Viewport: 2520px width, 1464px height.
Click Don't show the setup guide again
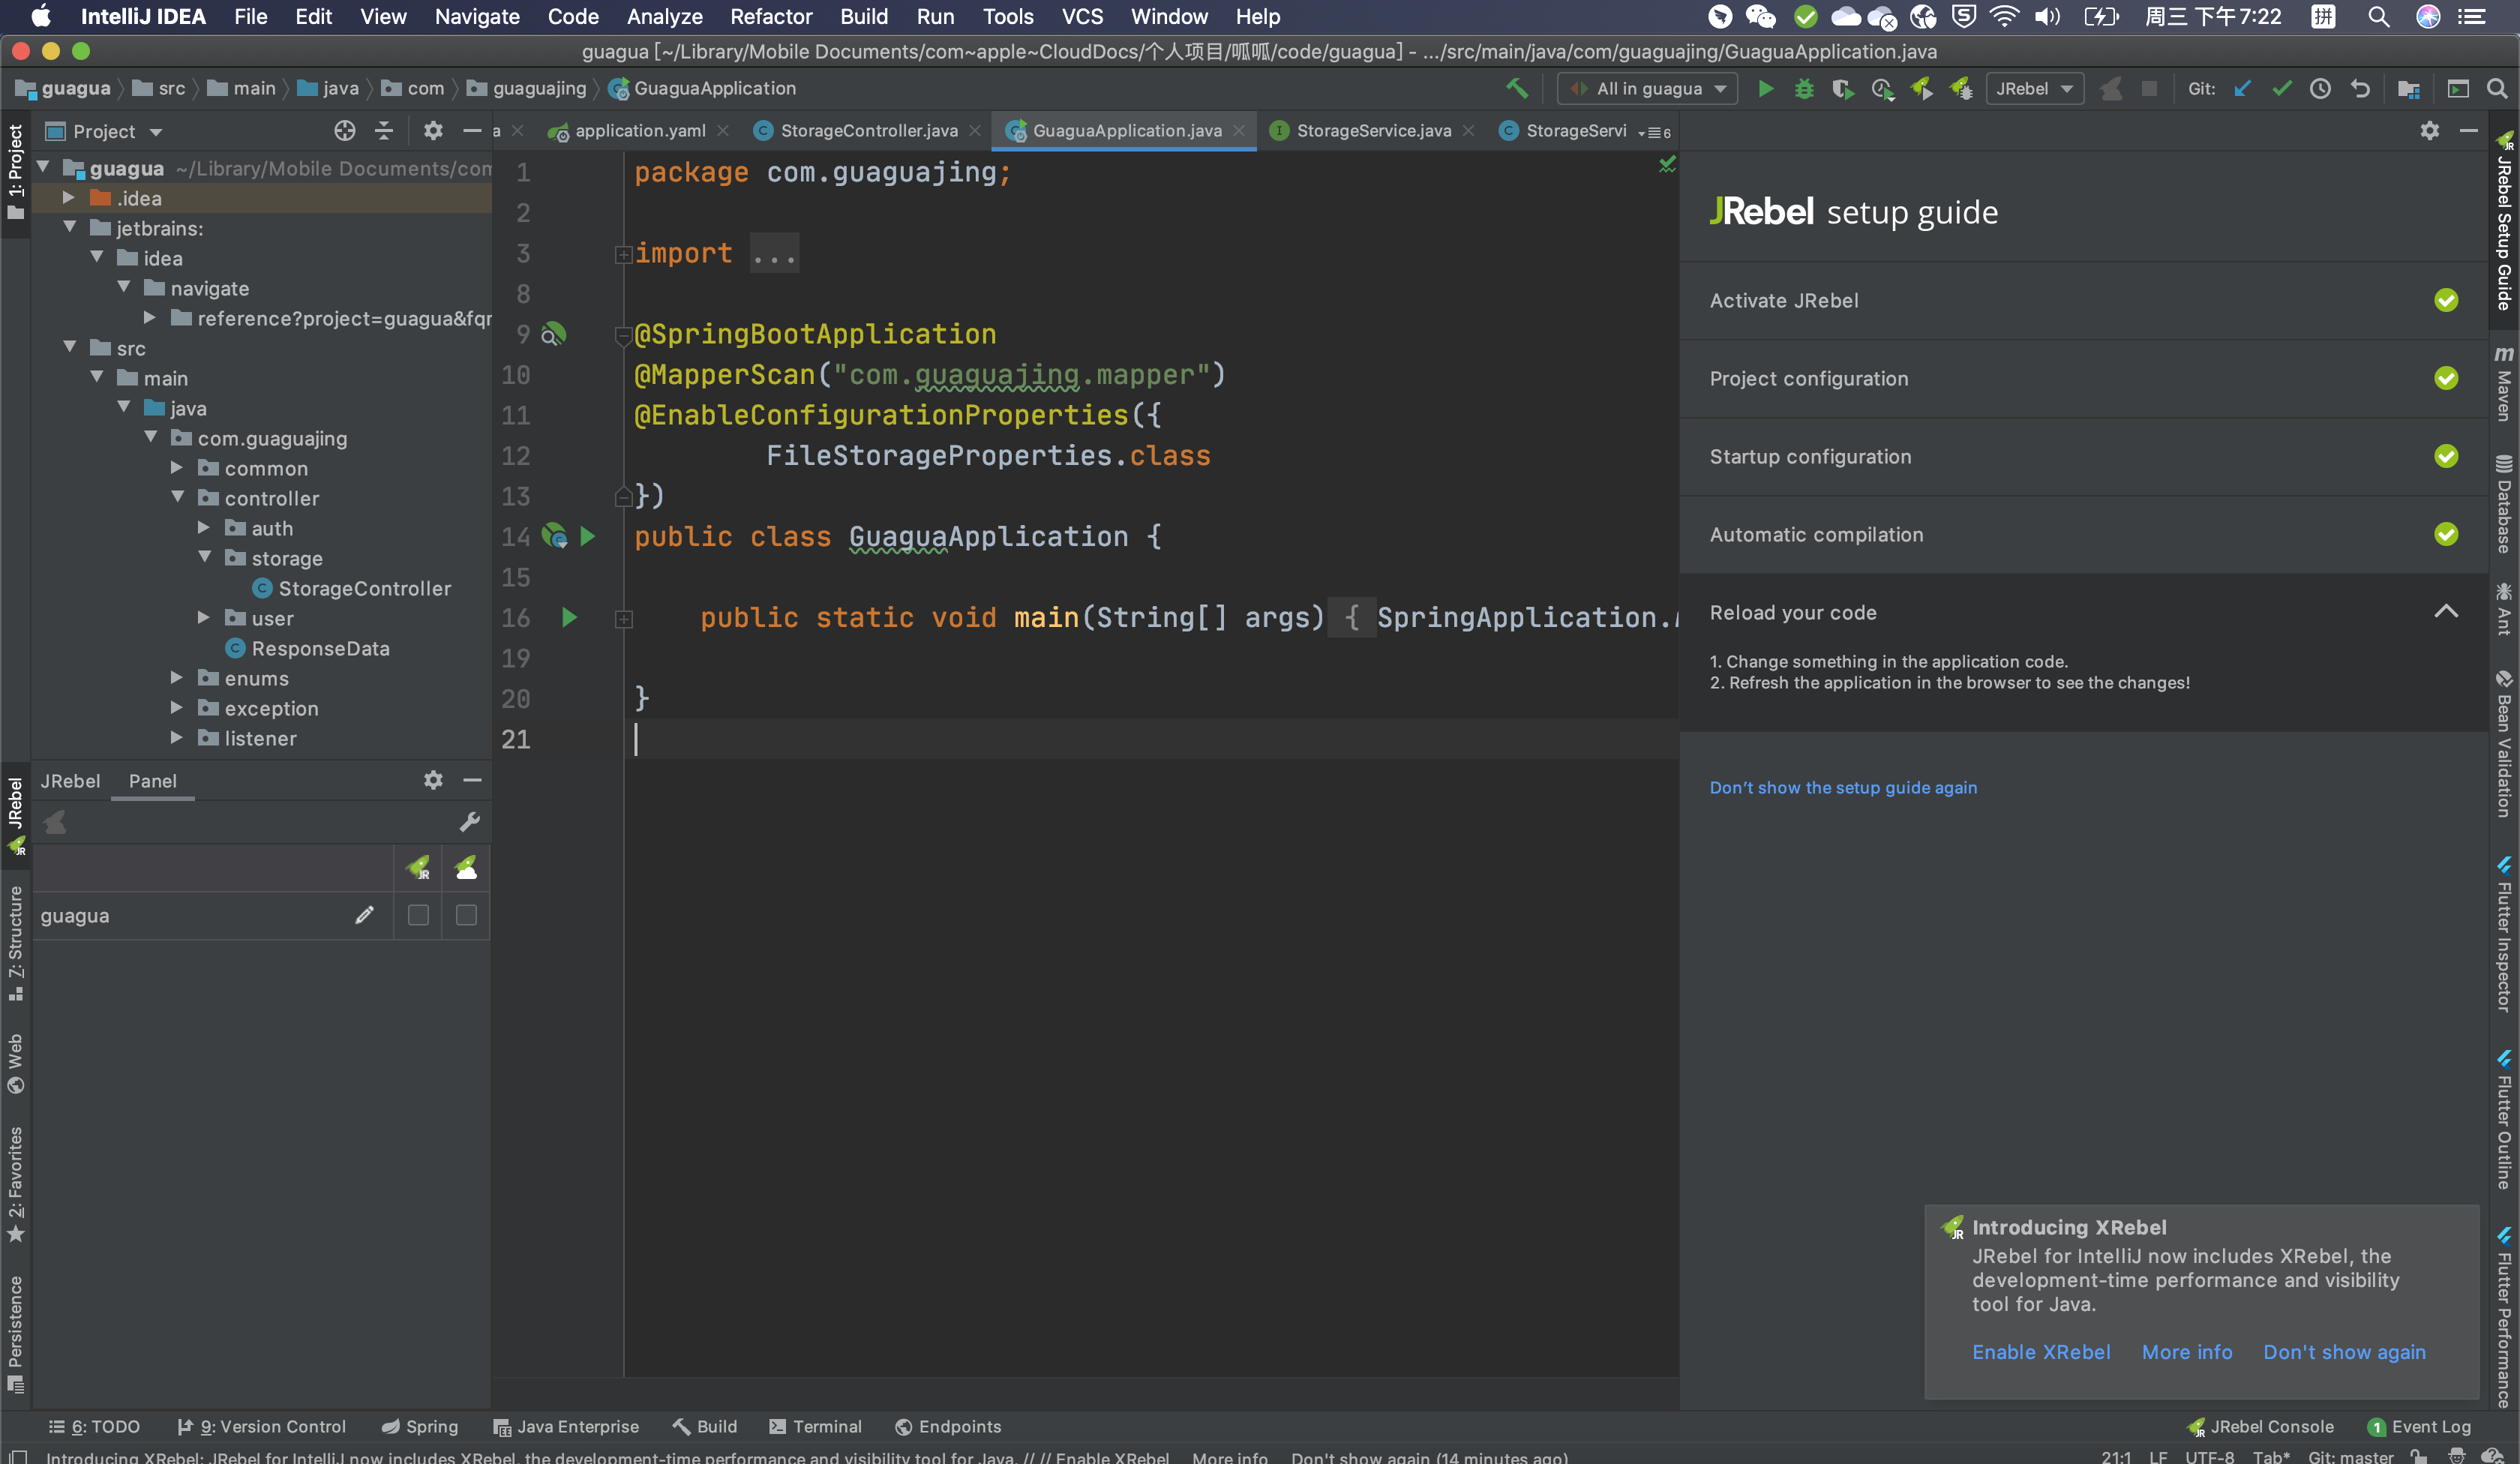(1842, 788)
